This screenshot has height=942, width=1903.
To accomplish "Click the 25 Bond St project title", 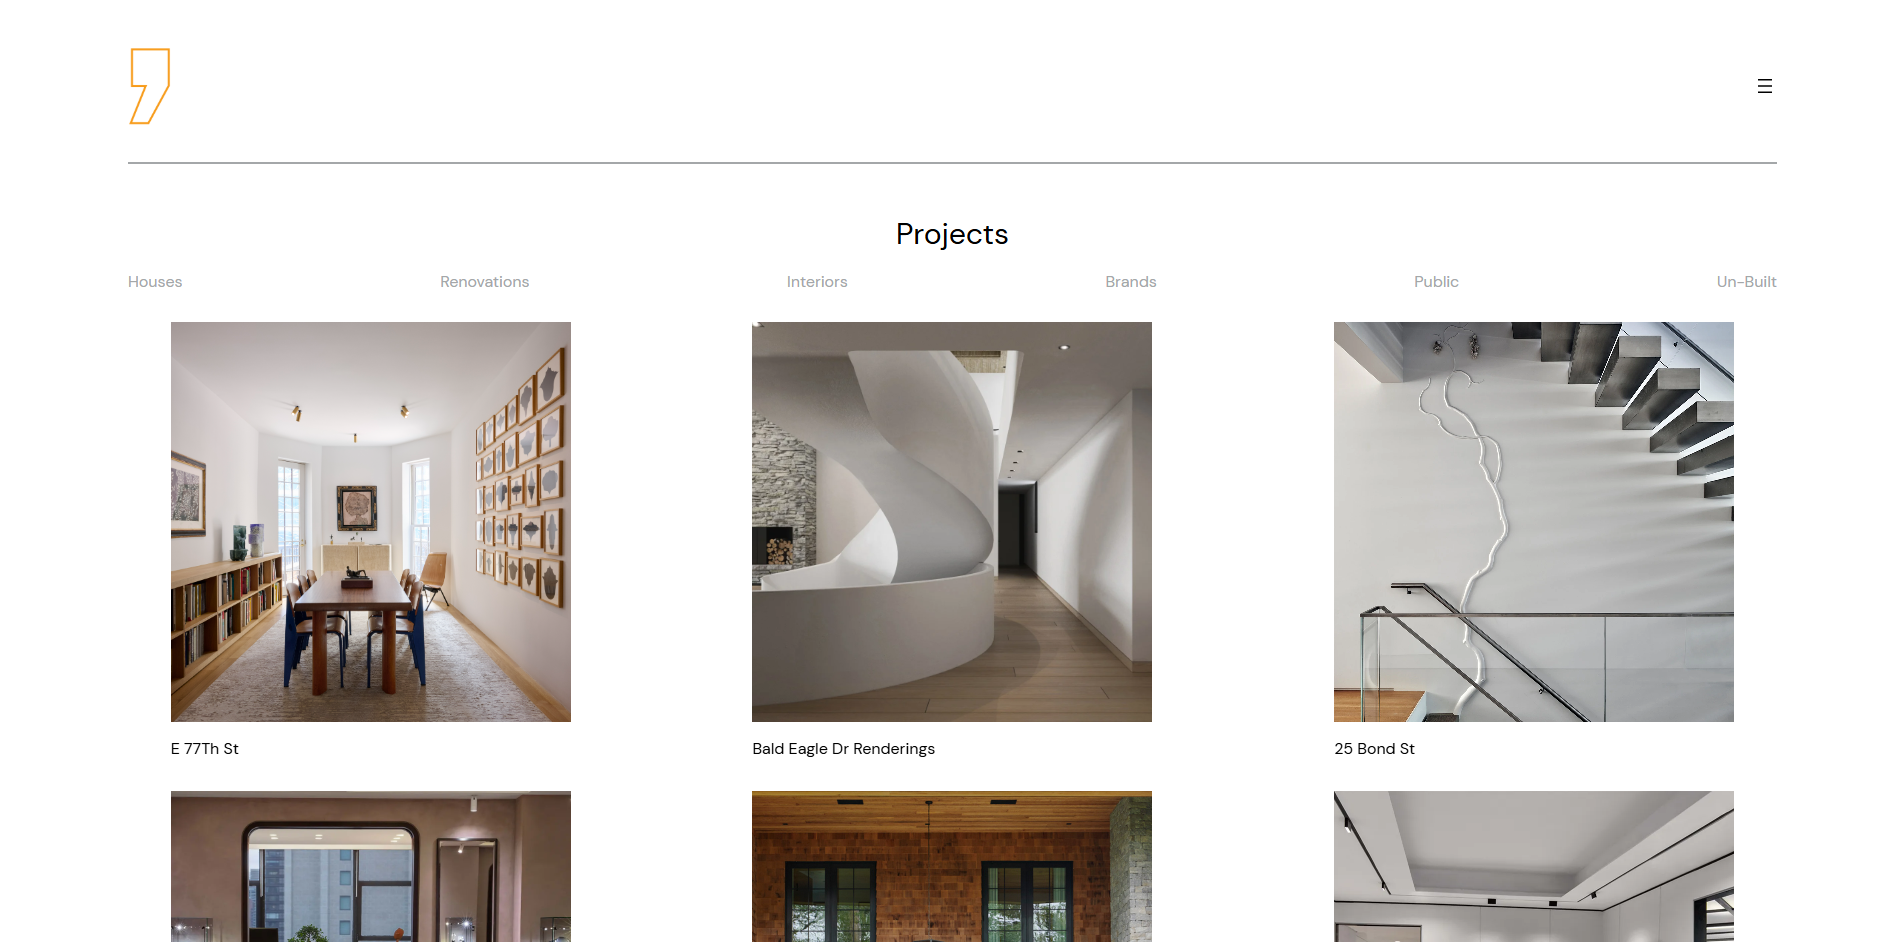I will coord(1374,749).
